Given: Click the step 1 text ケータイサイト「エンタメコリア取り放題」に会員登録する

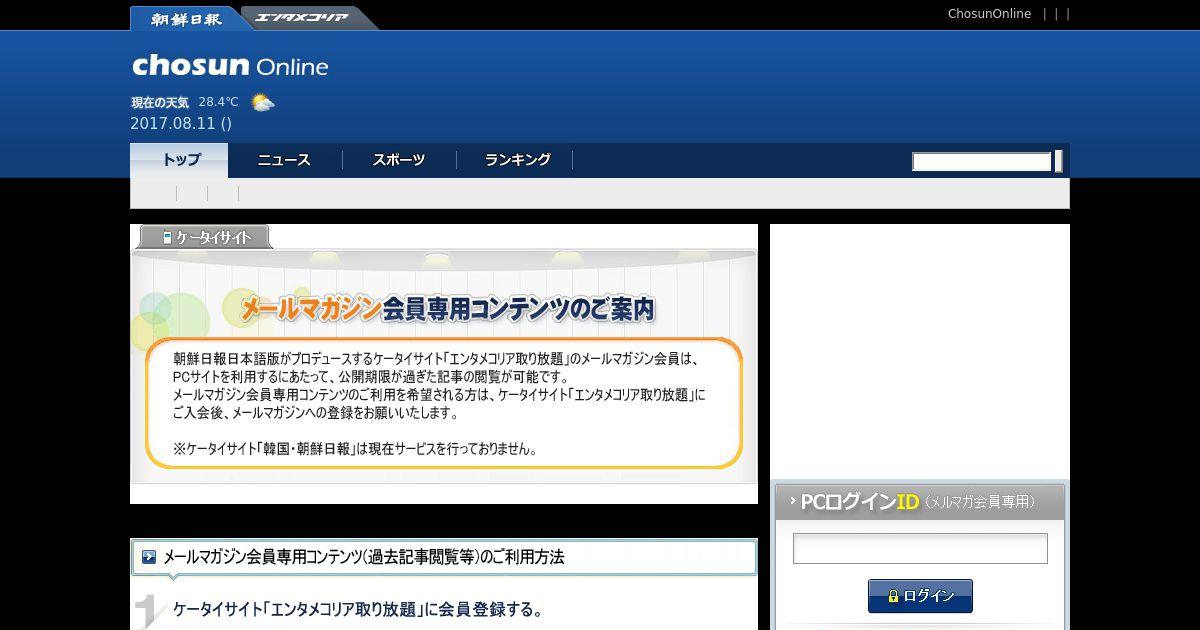Looking at the screenshot, I should click(358, 609).
